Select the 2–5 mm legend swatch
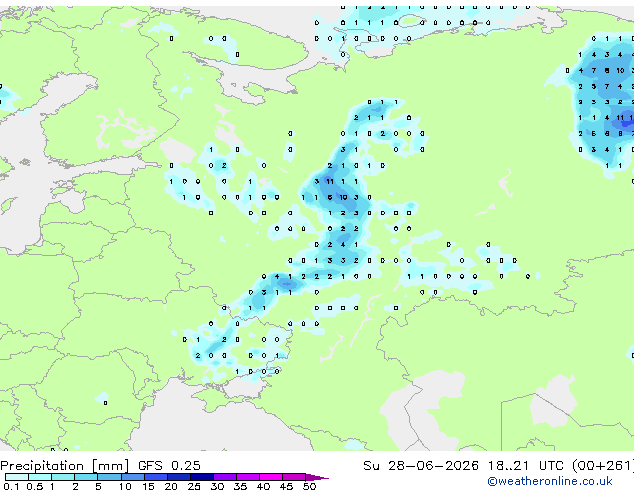634x490 pixels. [86, 477]
